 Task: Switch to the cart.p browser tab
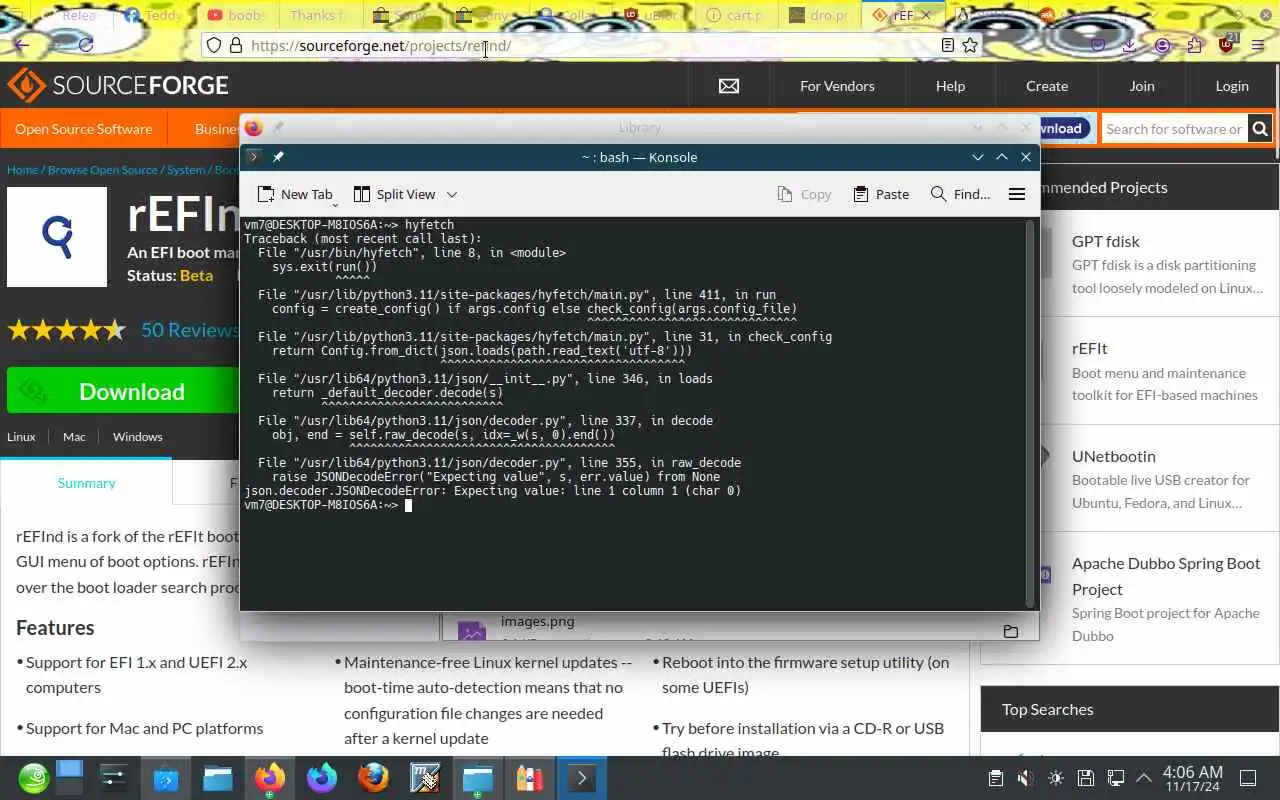[x=734, y=15]
